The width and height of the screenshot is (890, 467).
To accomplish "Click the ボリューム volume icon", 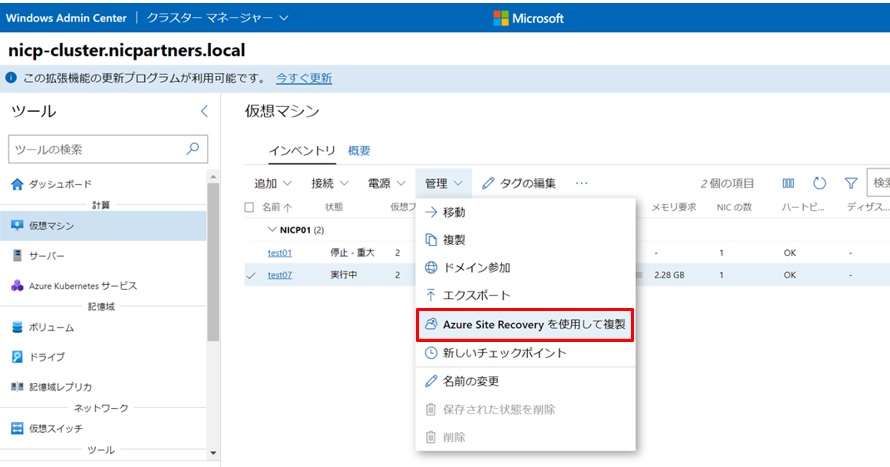I will (17, 327).
